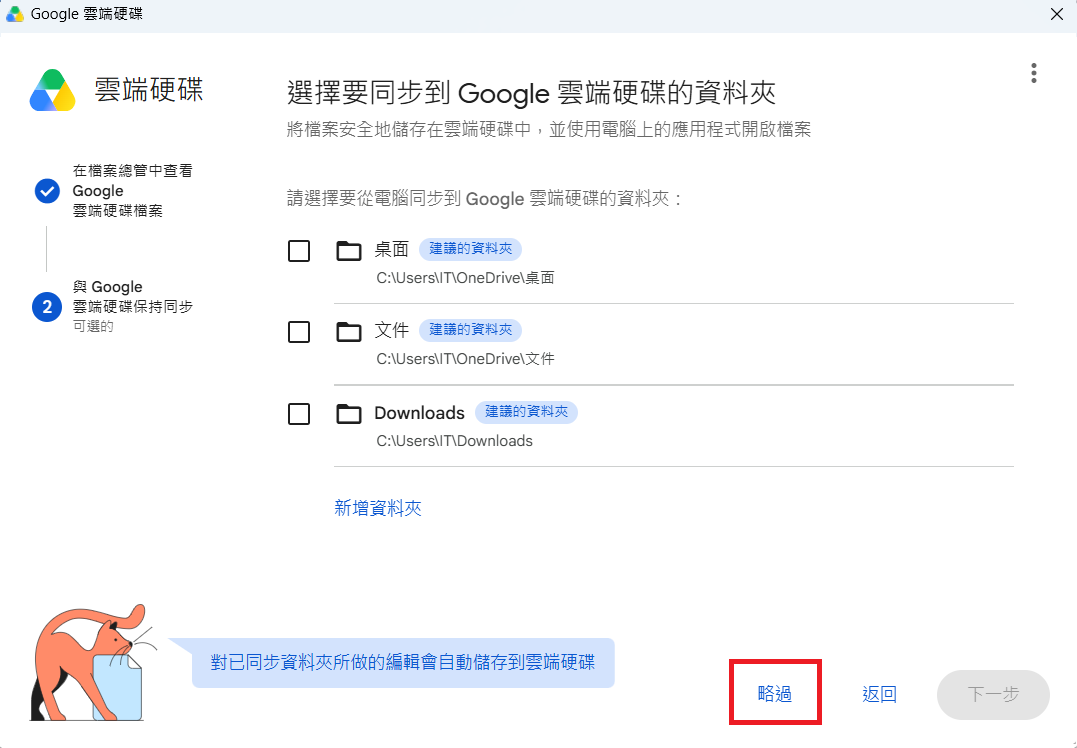1077x748 pixels.
Task: Click the heading 選擇要同步到 Google 雲端硬碟的資料夾
Action: 532,93
